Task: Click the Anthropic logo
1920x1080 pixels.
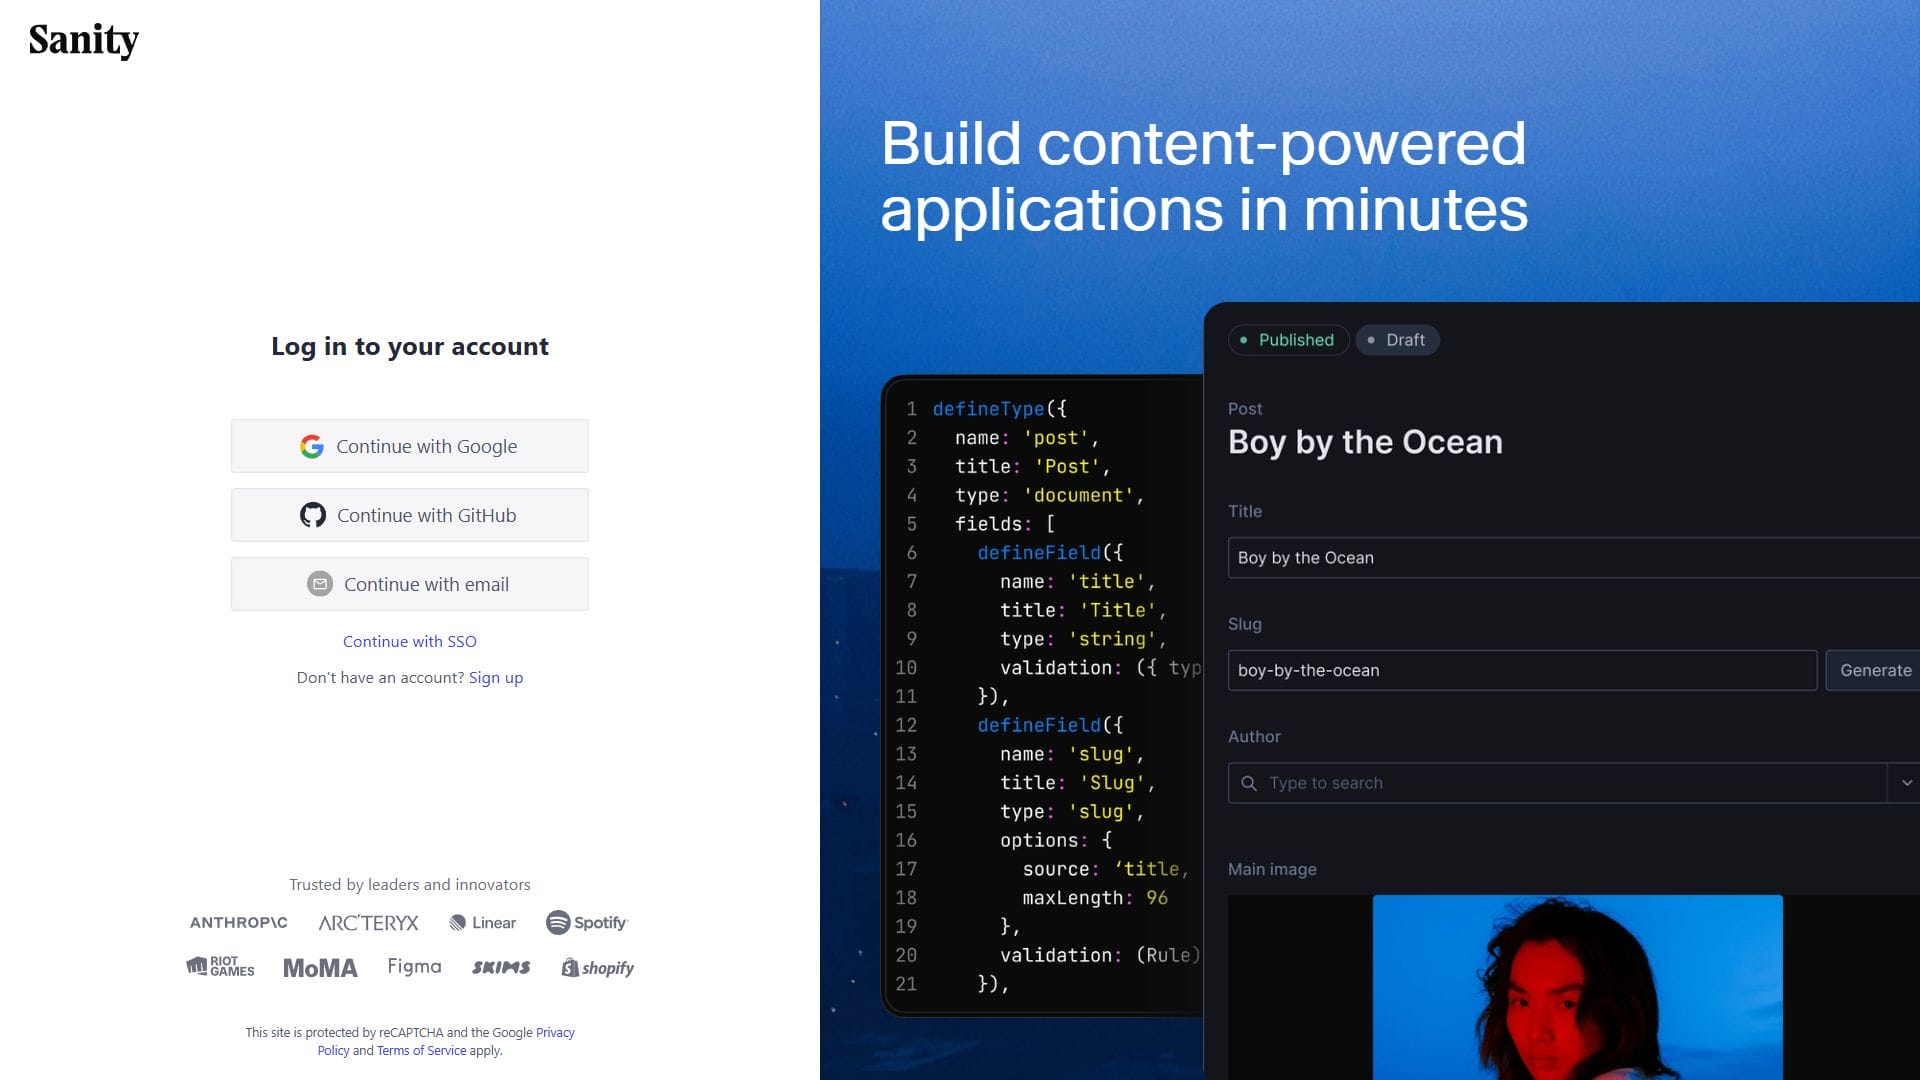Action: pos(239,922)
